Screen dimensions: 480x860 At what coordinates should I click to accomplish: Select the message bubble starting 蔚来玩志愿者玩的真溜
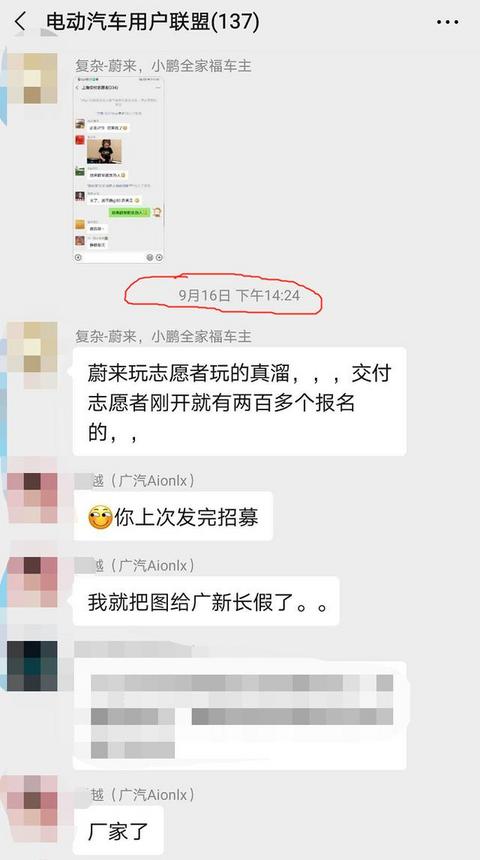point(240,401)
